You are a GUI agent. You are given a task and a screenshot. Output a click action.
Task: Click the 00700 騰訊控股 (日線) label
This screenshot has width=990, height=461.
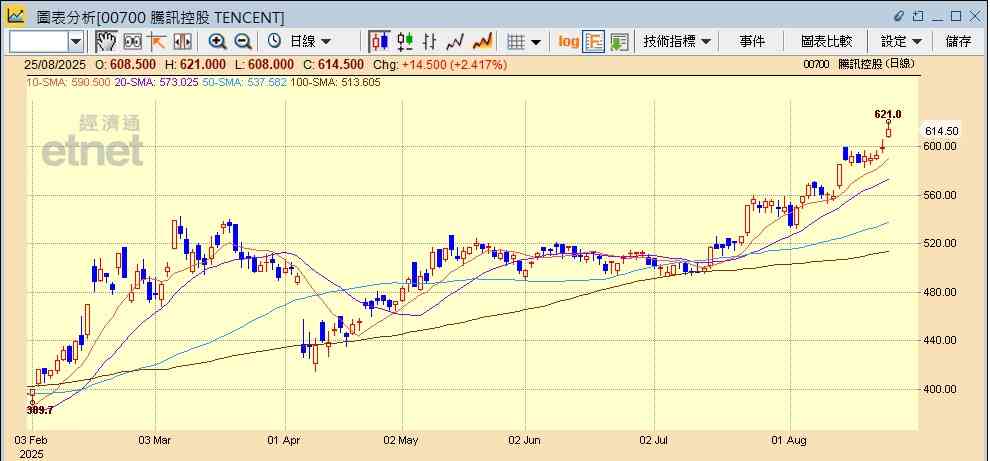(x=859, y=64)
